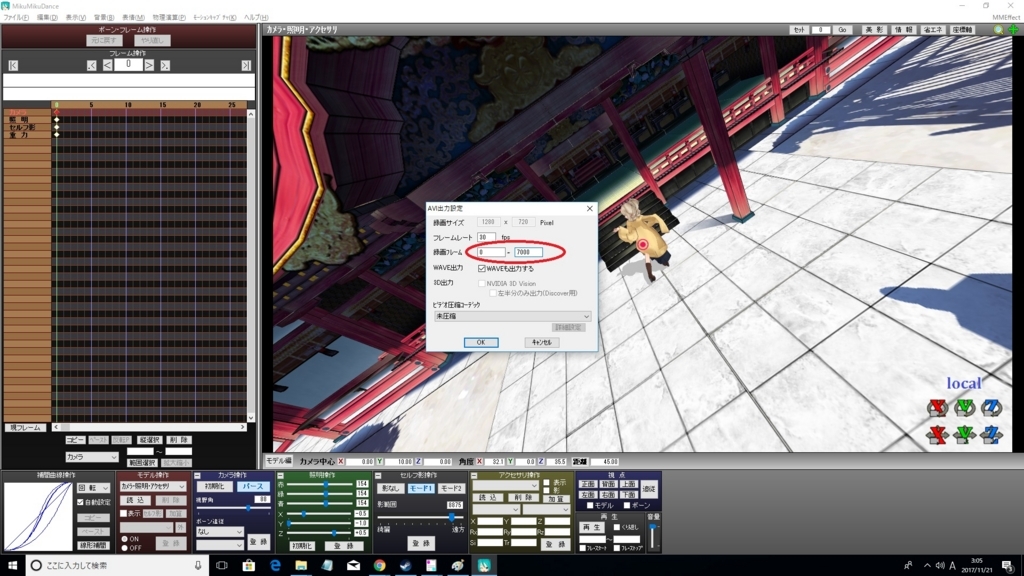The width and height of the screenshot is (1024, 576).
Task: Open Microsoft Store from taskbar
Action: click(x=248, y=565)
